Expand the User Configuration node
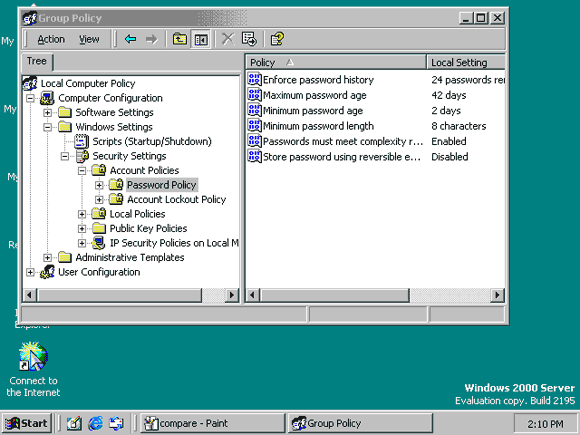The image size is (580, 435). (30, 272)
